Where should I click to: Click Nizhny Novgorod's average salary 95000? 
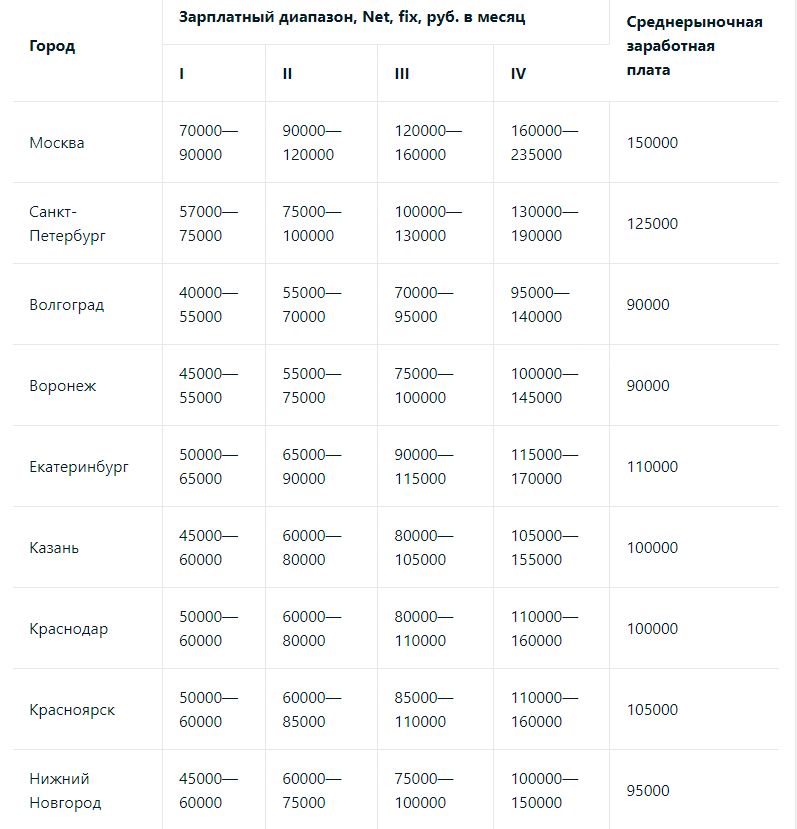click(x=648, y=791)
